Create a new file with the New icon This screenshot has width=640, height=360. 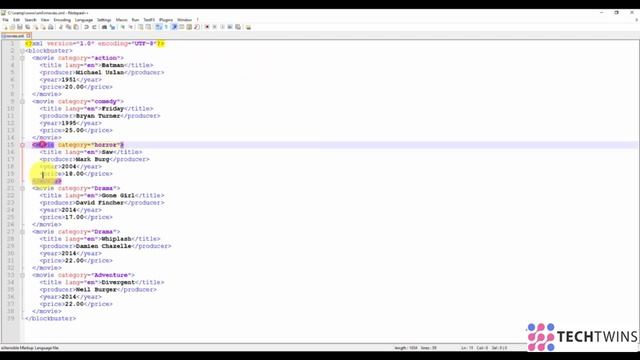pos(6,27)
